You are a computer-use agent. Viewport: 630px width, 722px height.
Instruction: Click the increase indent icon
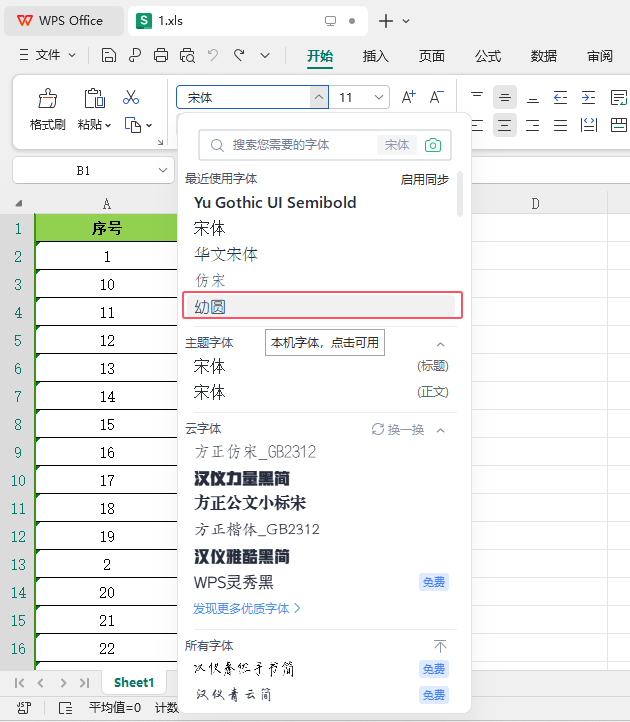click(588, 97)
